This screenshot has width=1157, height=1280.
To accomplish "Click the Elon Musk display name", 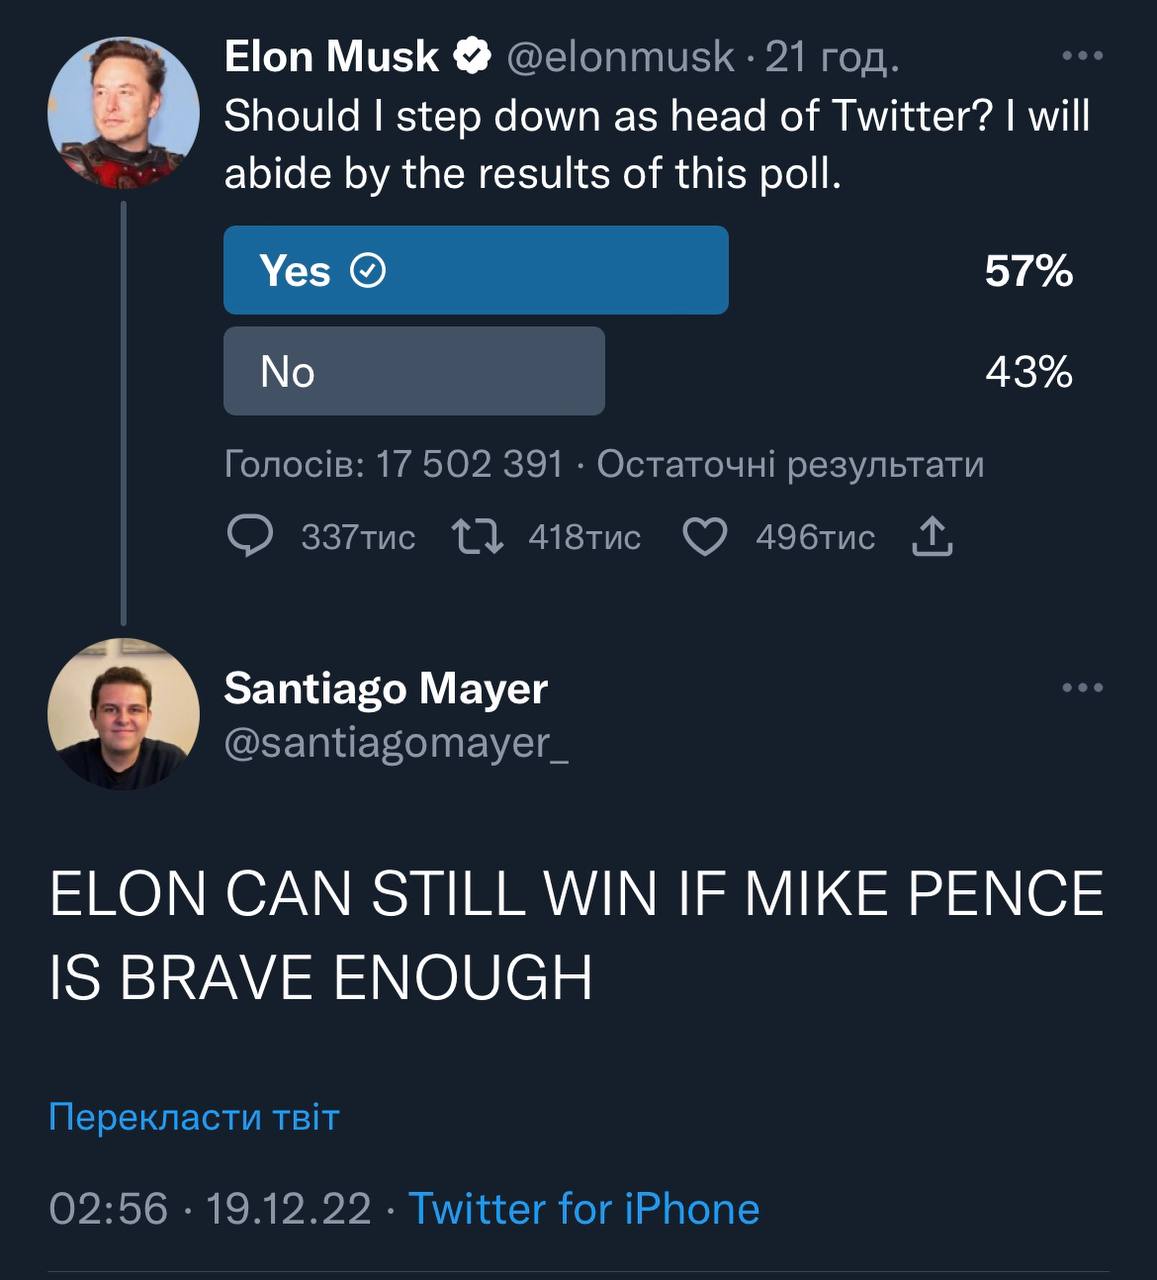I will 331,57.
